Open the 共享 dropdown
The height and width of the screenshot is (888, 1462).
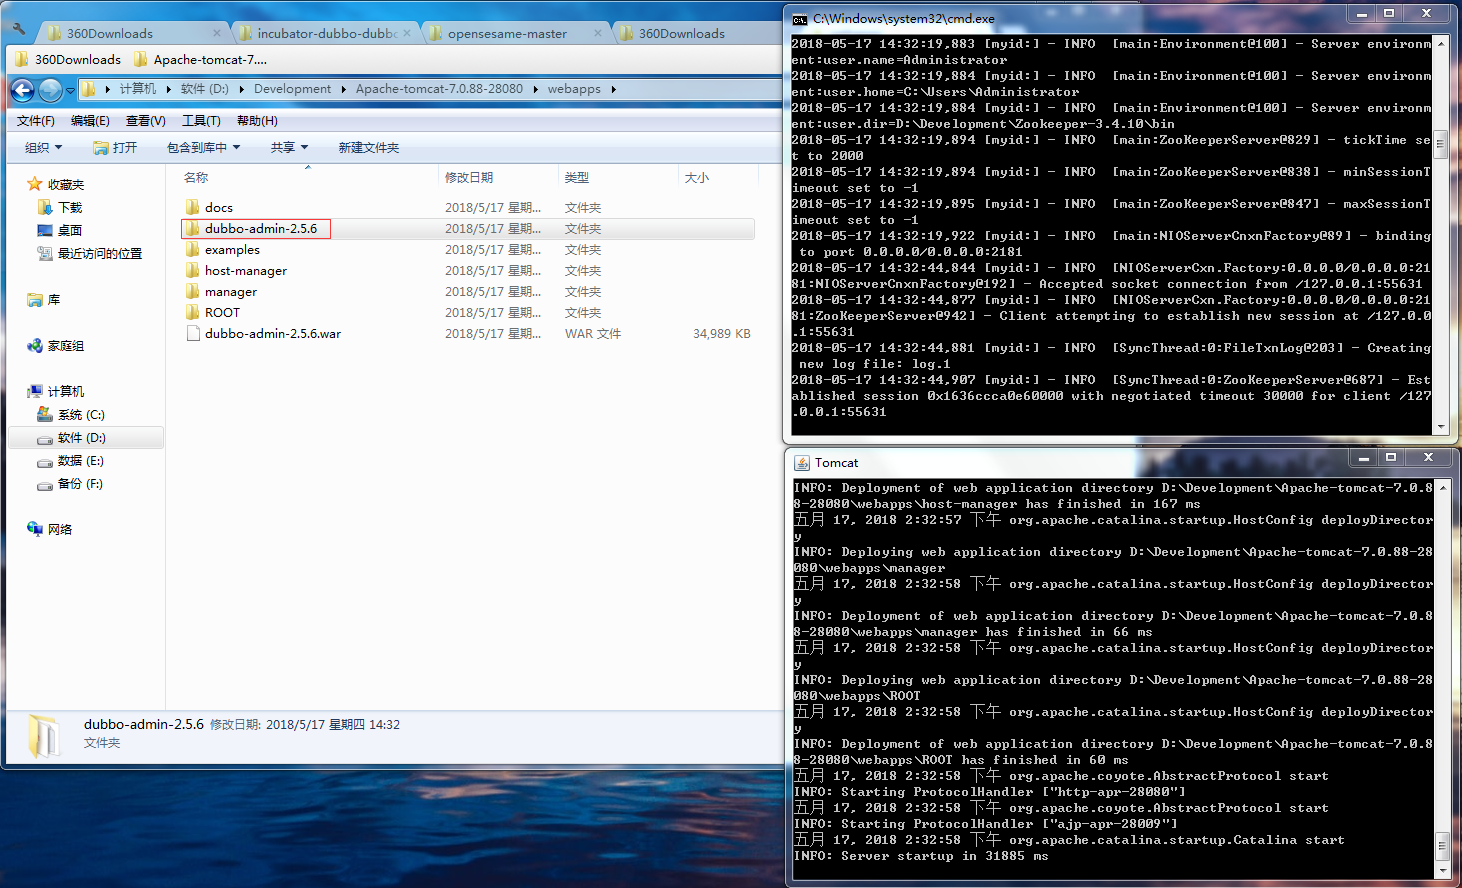pyautogui.click(x=289, y=148)
